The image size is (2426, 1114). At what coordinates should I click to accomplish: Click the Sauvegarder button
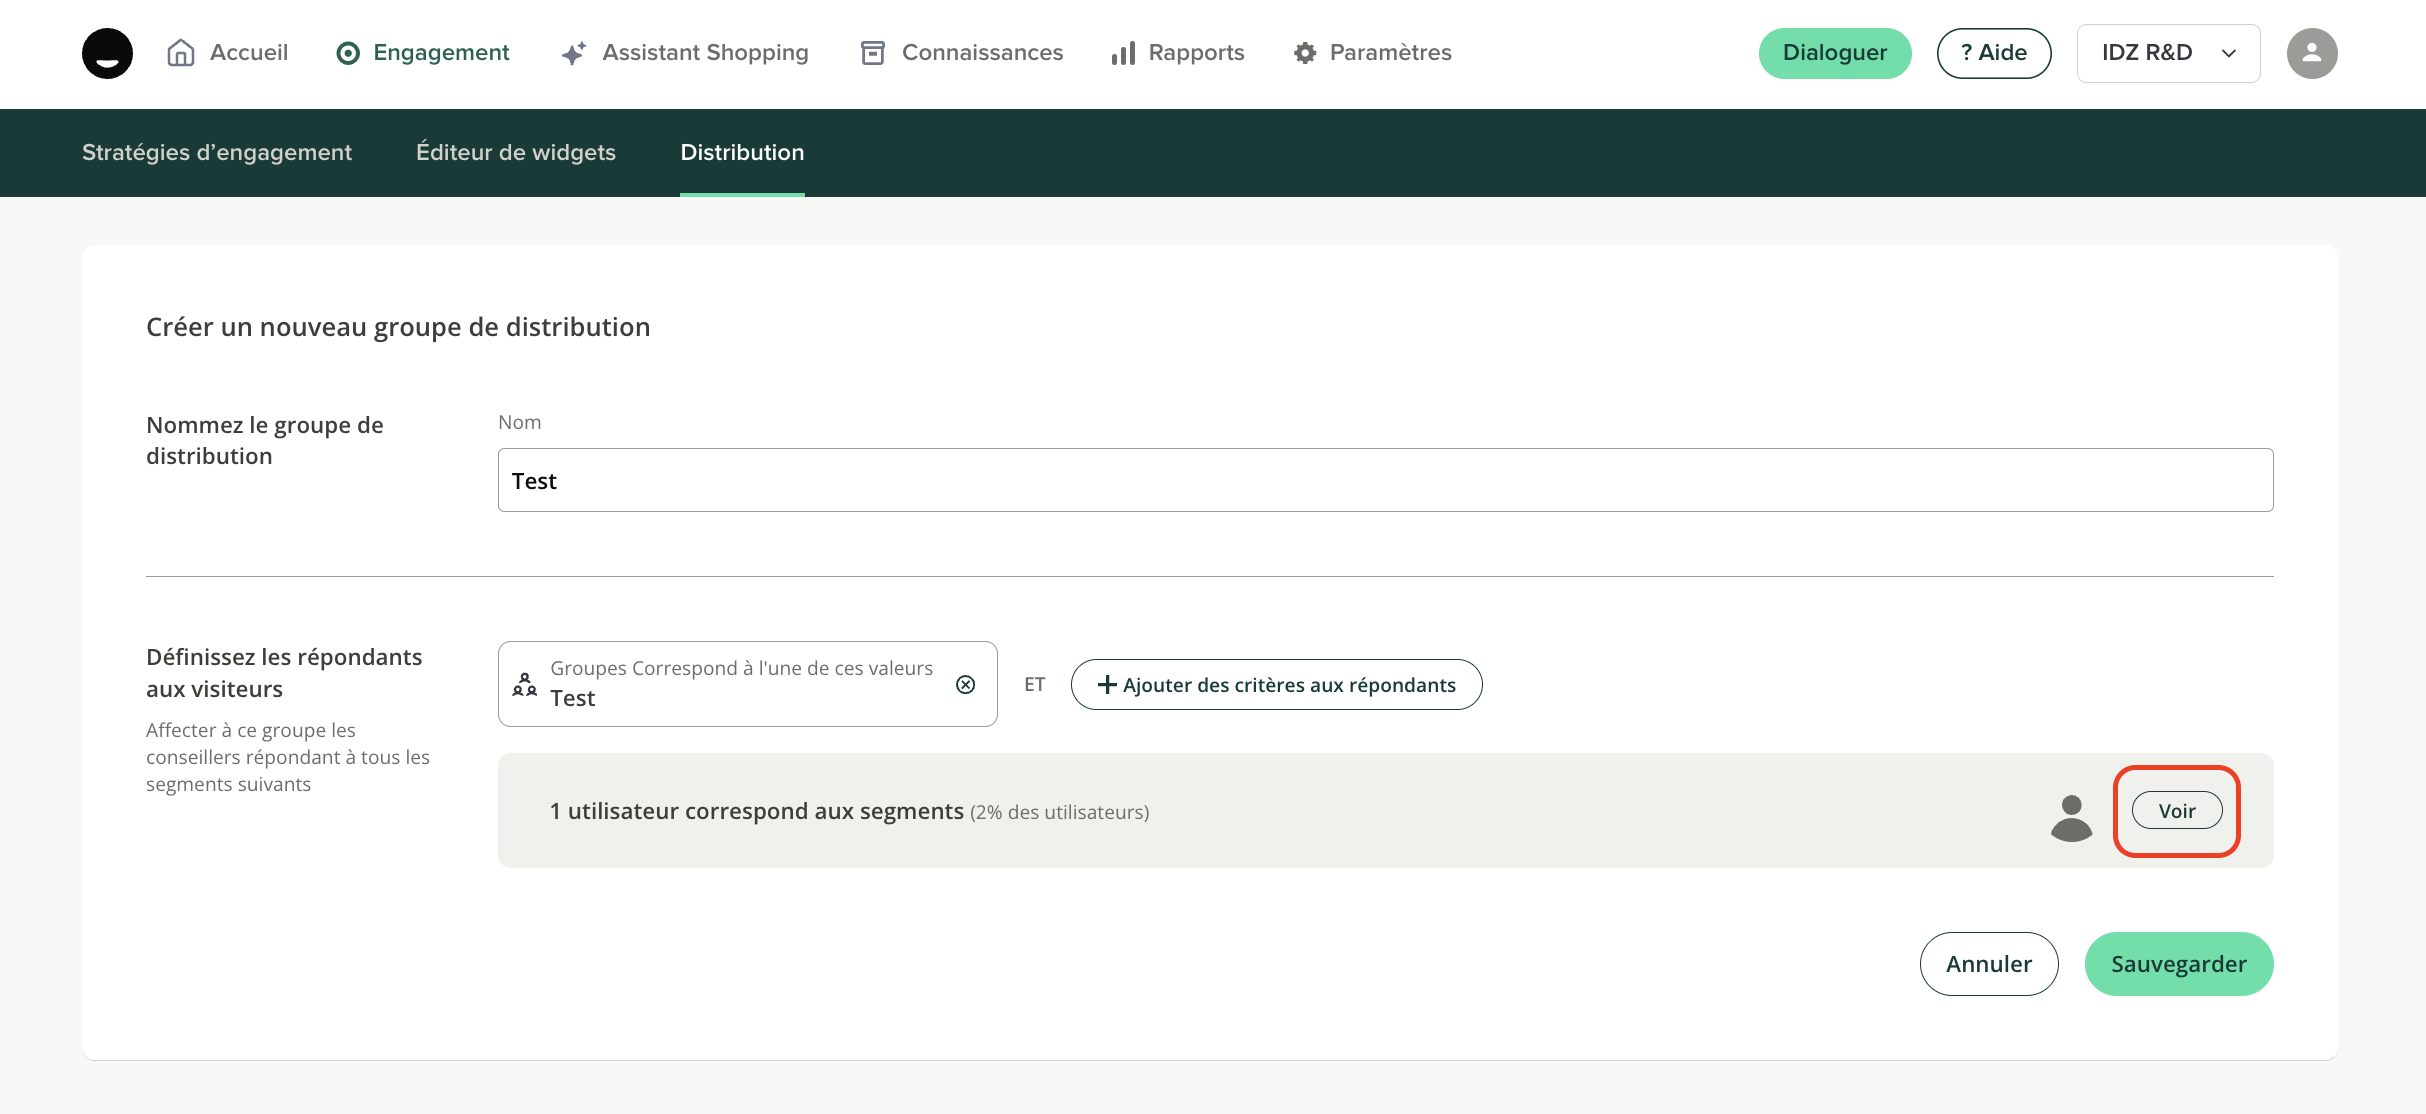pos(2178,964)
